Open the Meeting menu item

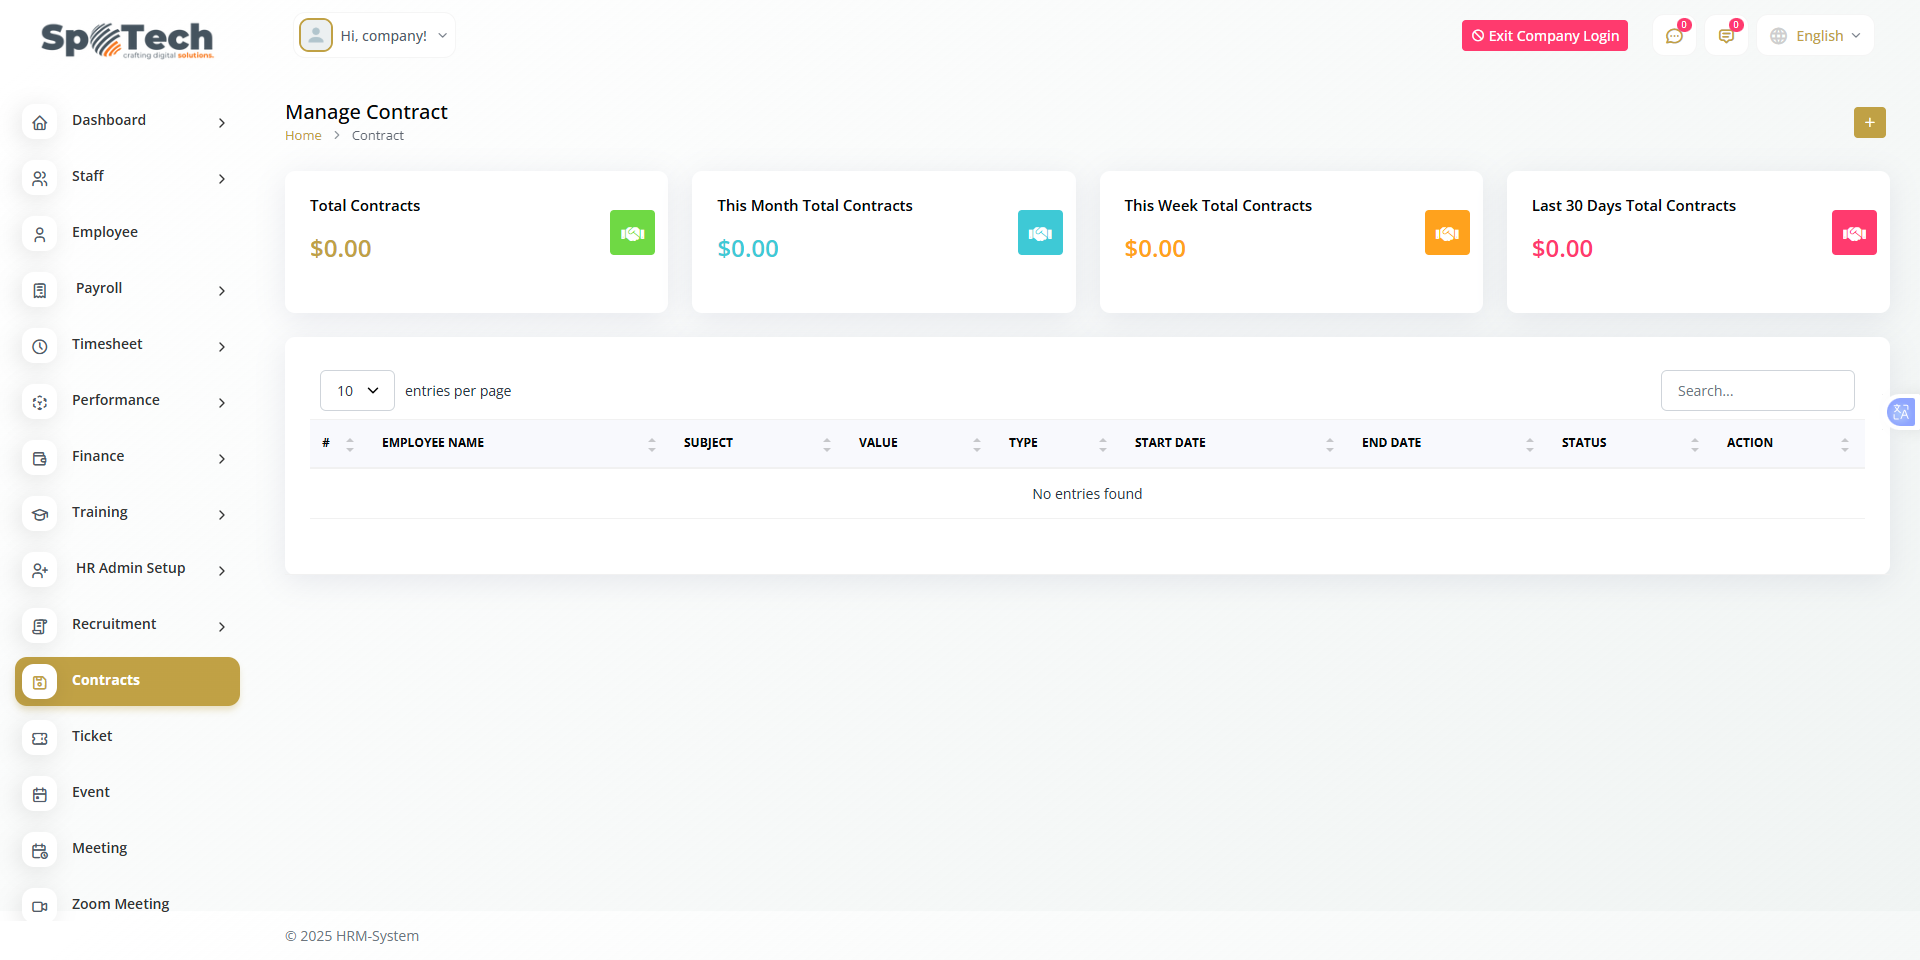(100, 848)
